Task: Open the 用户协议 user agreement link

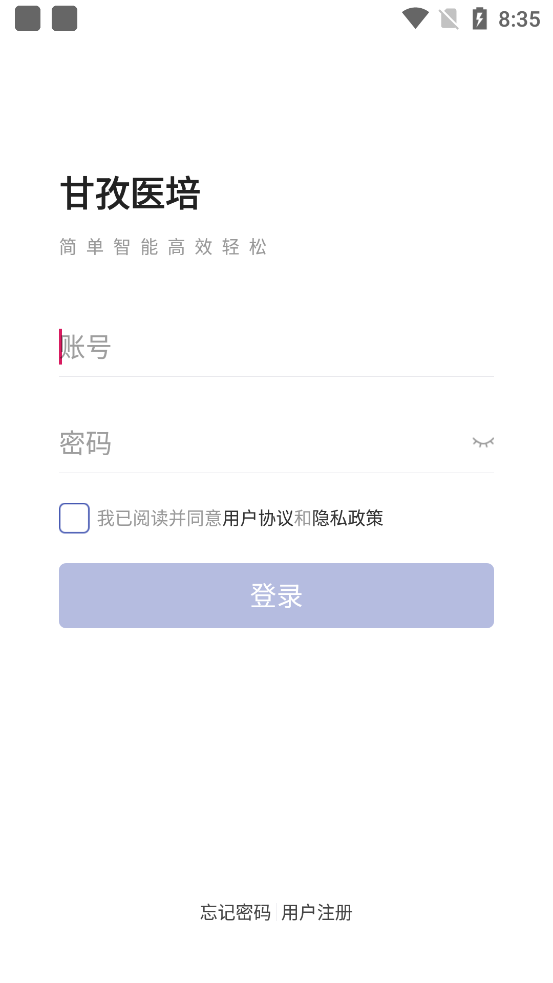Action: [x=258, y=518]
